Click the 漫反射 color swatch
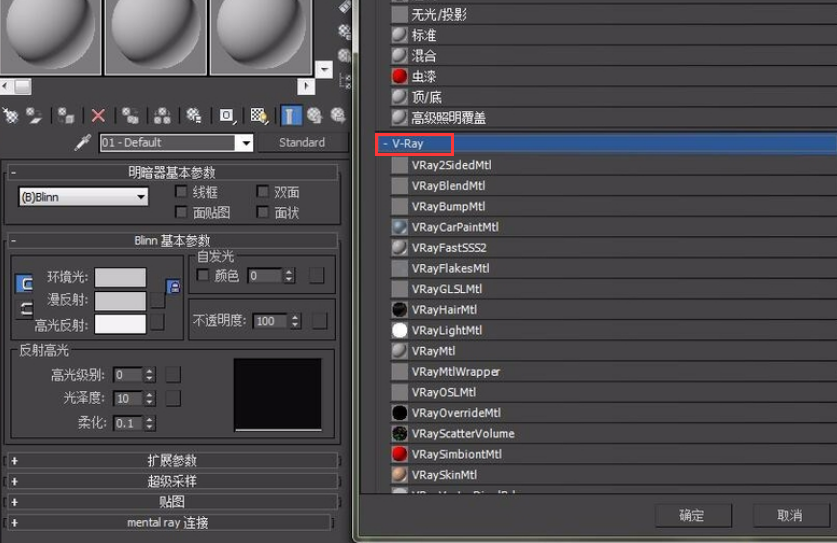Screen dimensions: 837x543 pos(120,301)
